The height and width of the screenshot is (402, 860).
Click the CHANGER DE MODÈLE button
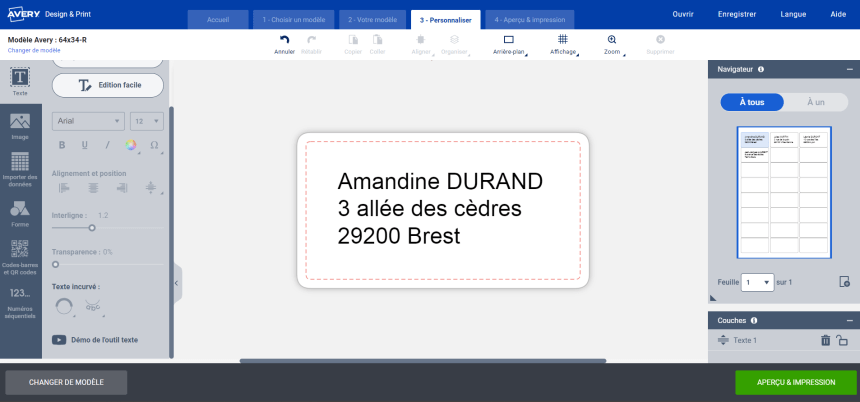tap(66, 382)
